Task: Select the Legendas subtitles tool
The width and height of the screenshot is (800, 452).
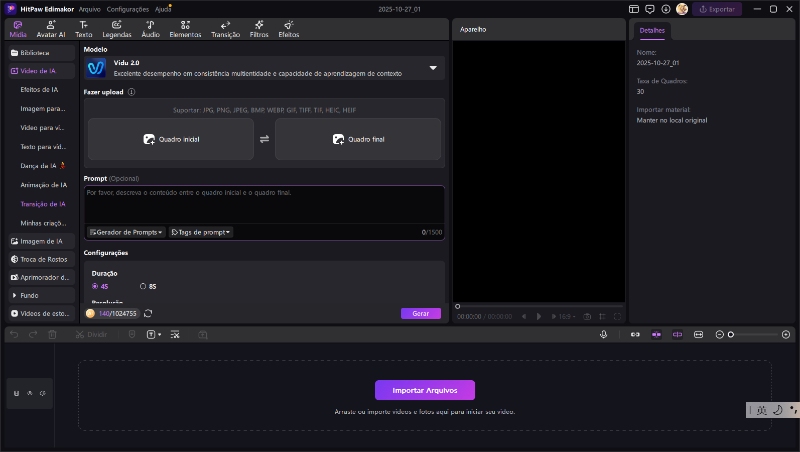Action: click(x=117, y=28)
